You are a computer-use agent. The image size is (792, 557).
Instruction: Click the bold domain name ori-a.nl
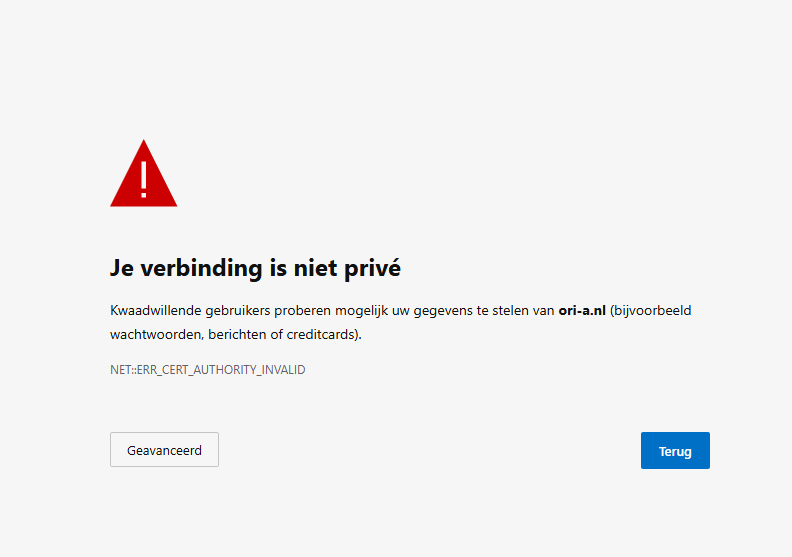[582, 311]
